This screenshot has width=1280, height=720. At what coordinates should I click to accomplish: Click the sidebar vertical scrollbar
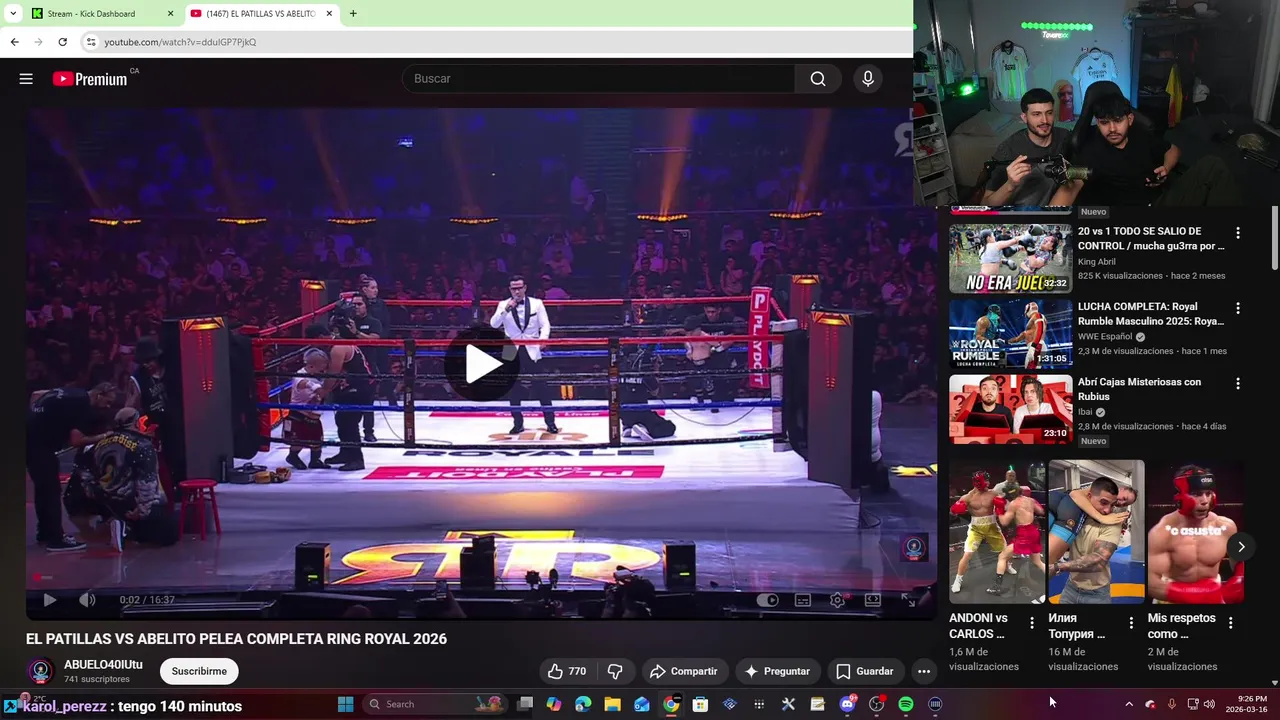point(1274,238)
